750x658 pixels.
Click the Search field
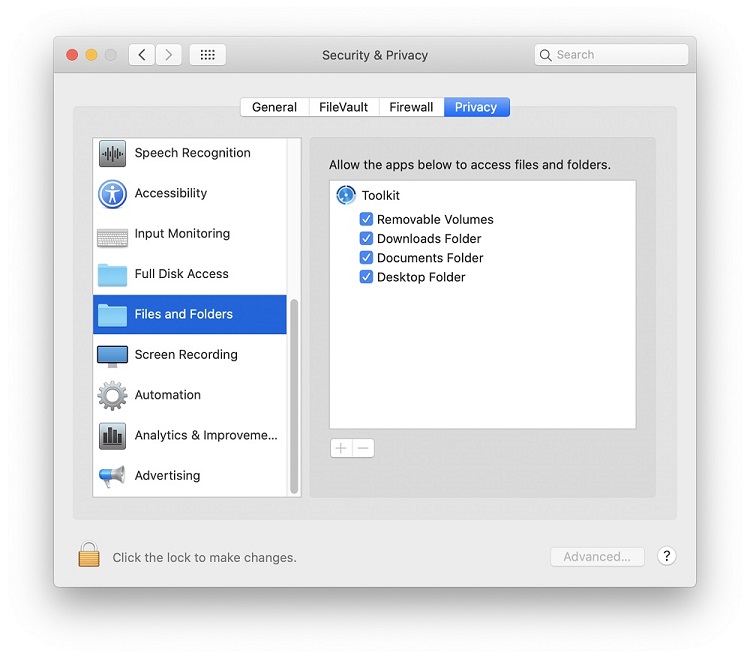611,55
